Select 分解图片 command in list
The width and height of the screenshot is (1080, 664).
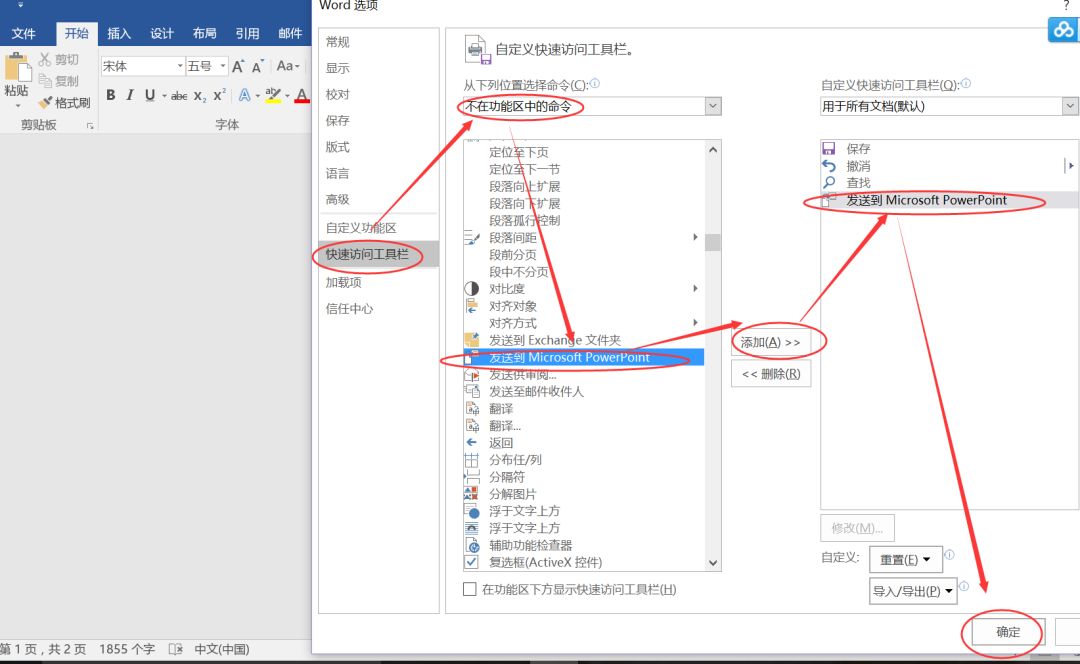(x=583, y=494)
